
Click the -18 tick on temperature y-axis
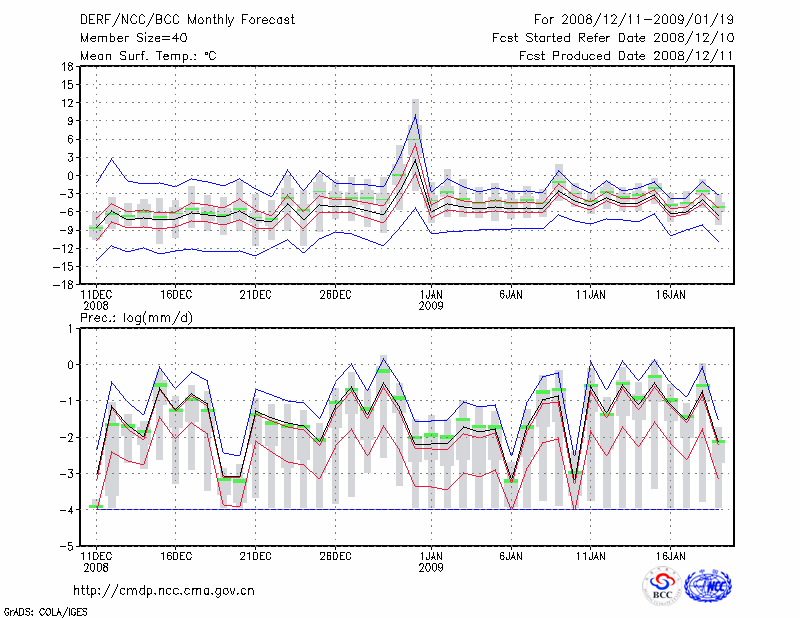(66, 284)
